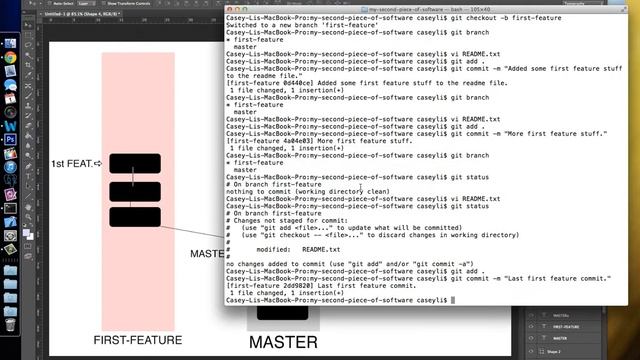Click 'nothing to commit (working directory clean)' line

click(x=308, y=191)
